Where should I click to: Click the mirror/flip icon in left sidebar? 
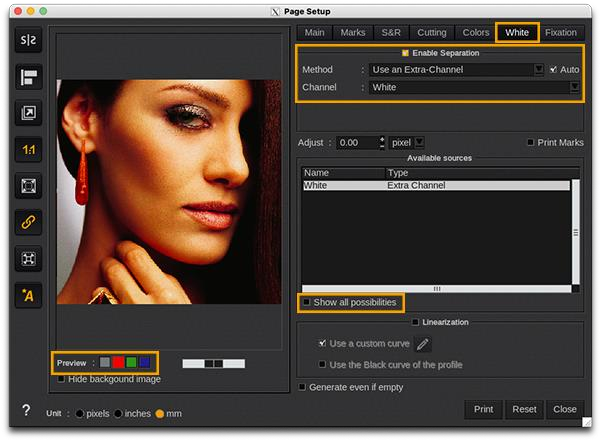[x=27, y=41]
